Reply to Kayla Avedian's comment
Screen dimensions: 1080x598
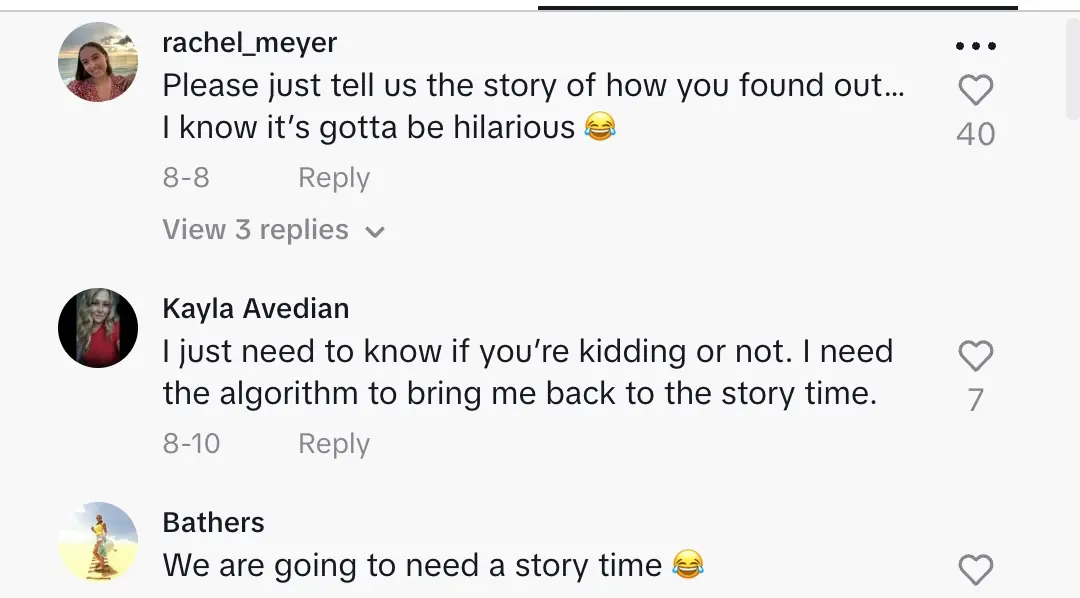334,444
